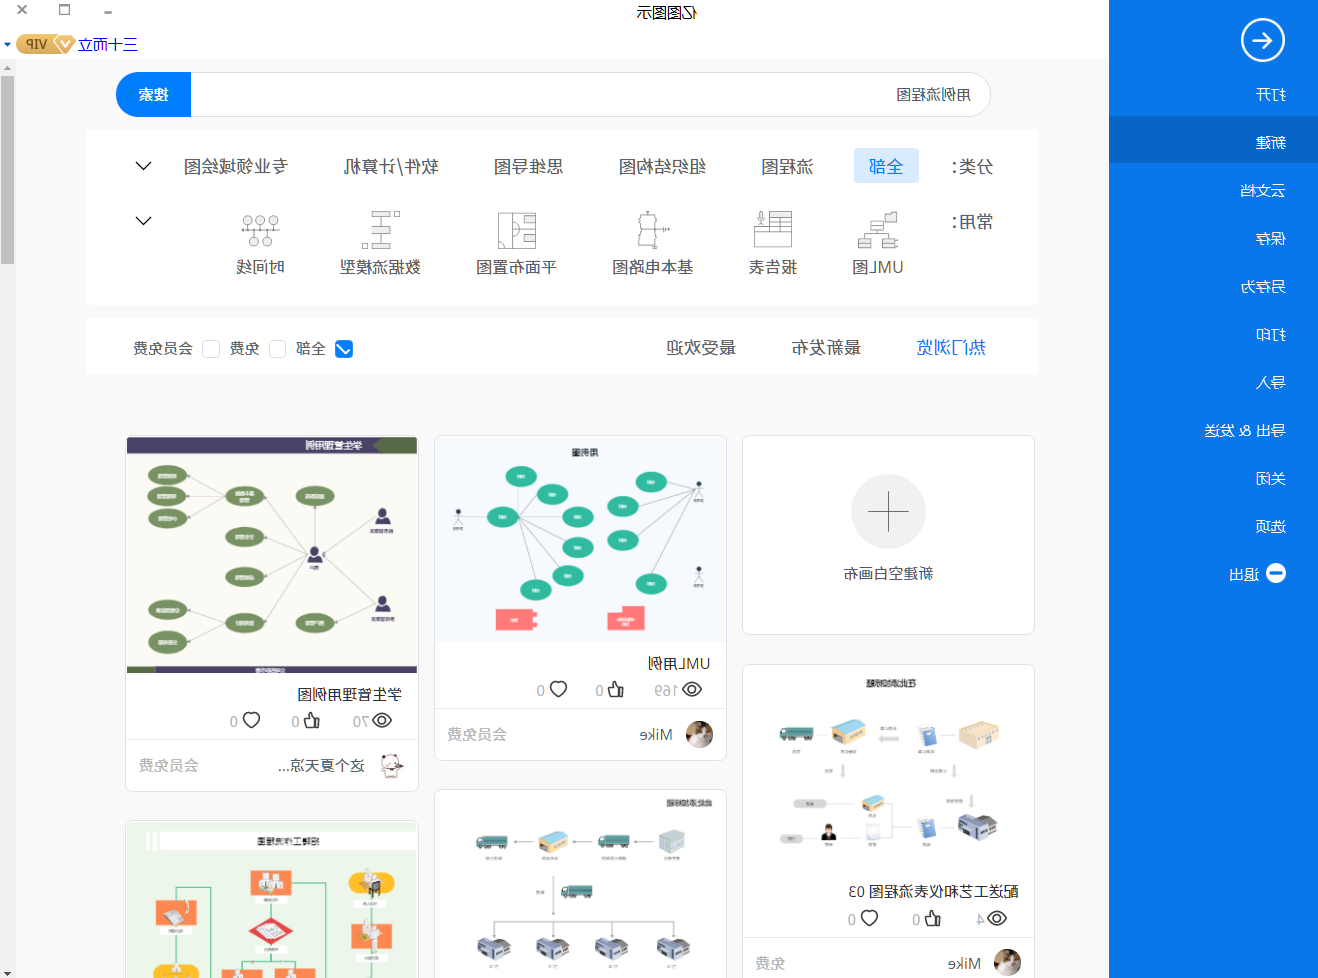Open the 学生管理用例图 thumbnail
Image resolution: width=1318 pixels, height=978 pixels.
click(272, 555)
